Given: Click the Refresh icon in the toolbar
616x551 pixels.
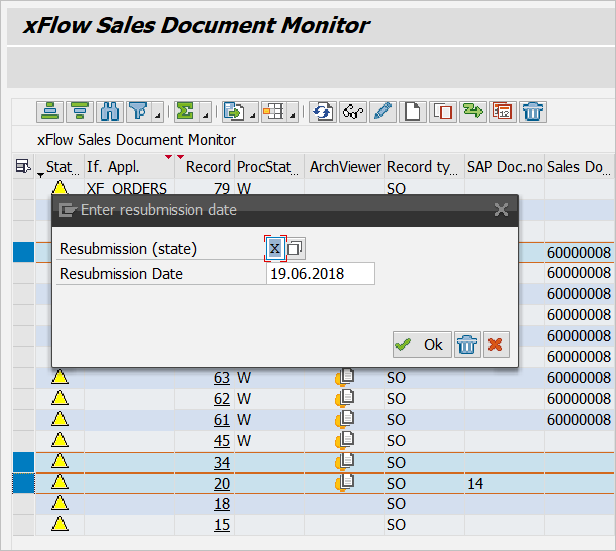Looking at the screenshot, I should pos(322,112).
